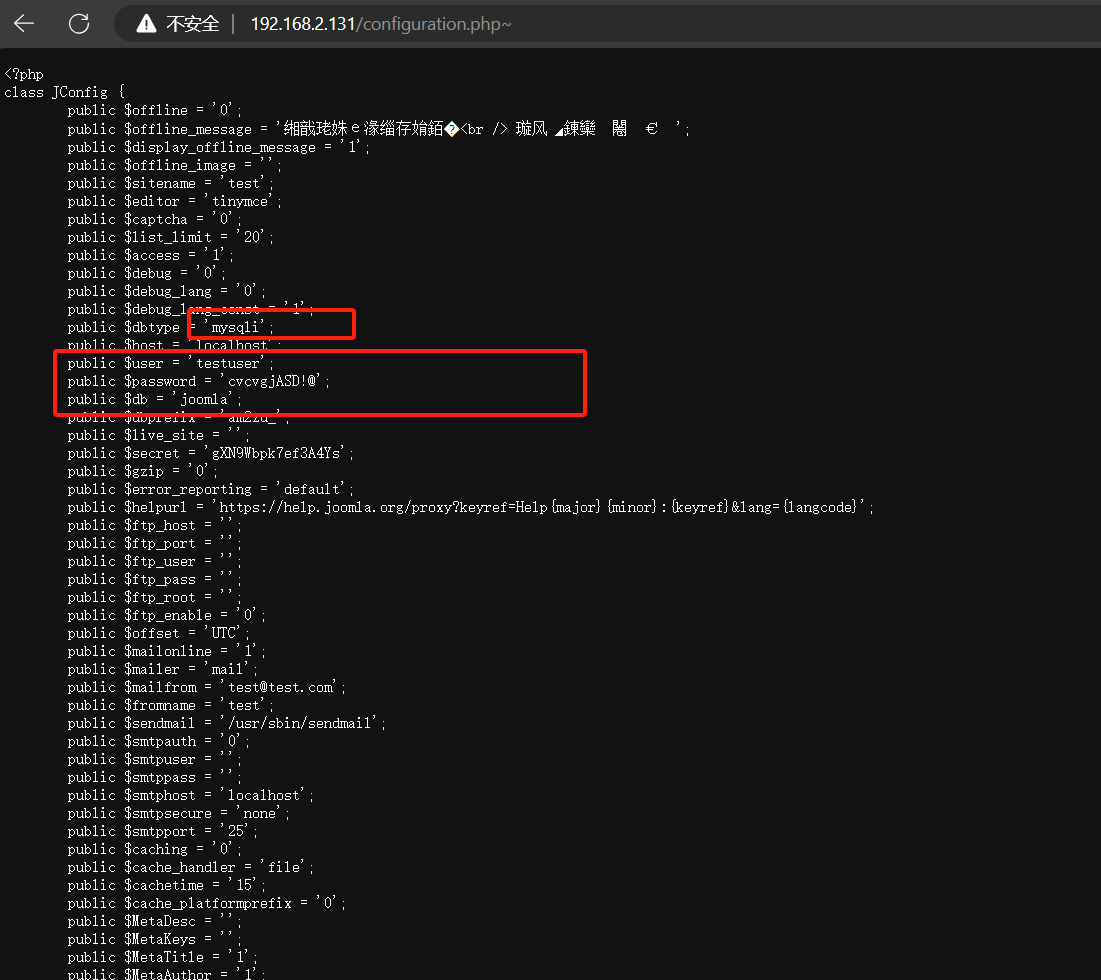Click the '$offline_message' line
The image size is (1101, 980).
(378, 128)
